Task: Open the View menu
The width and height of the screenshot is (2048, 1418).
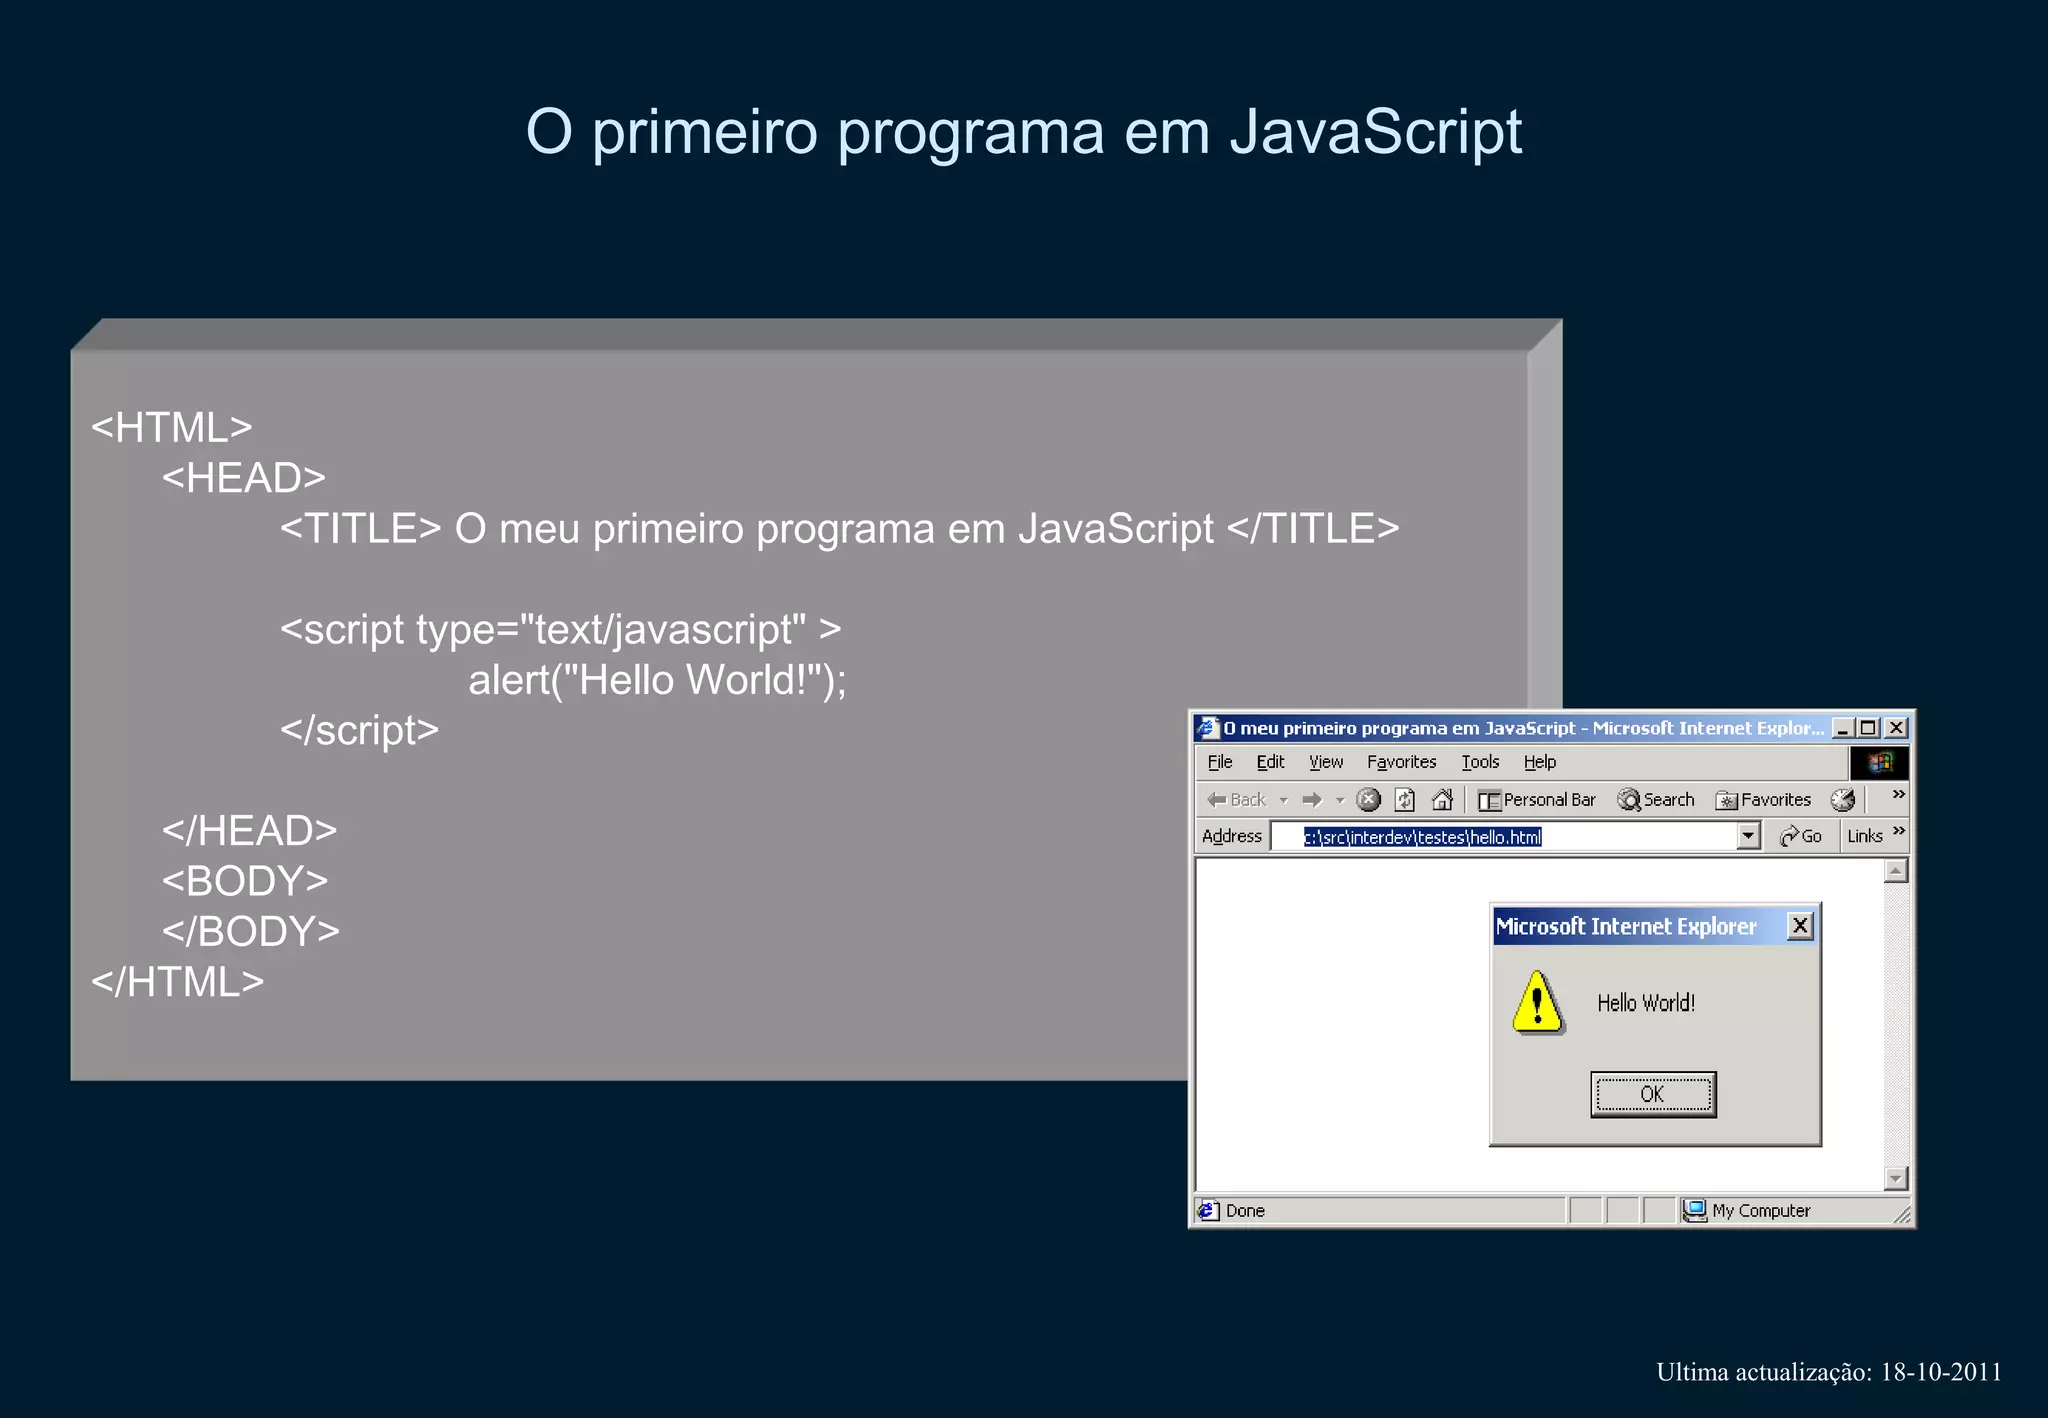Action: (1326, 762)
